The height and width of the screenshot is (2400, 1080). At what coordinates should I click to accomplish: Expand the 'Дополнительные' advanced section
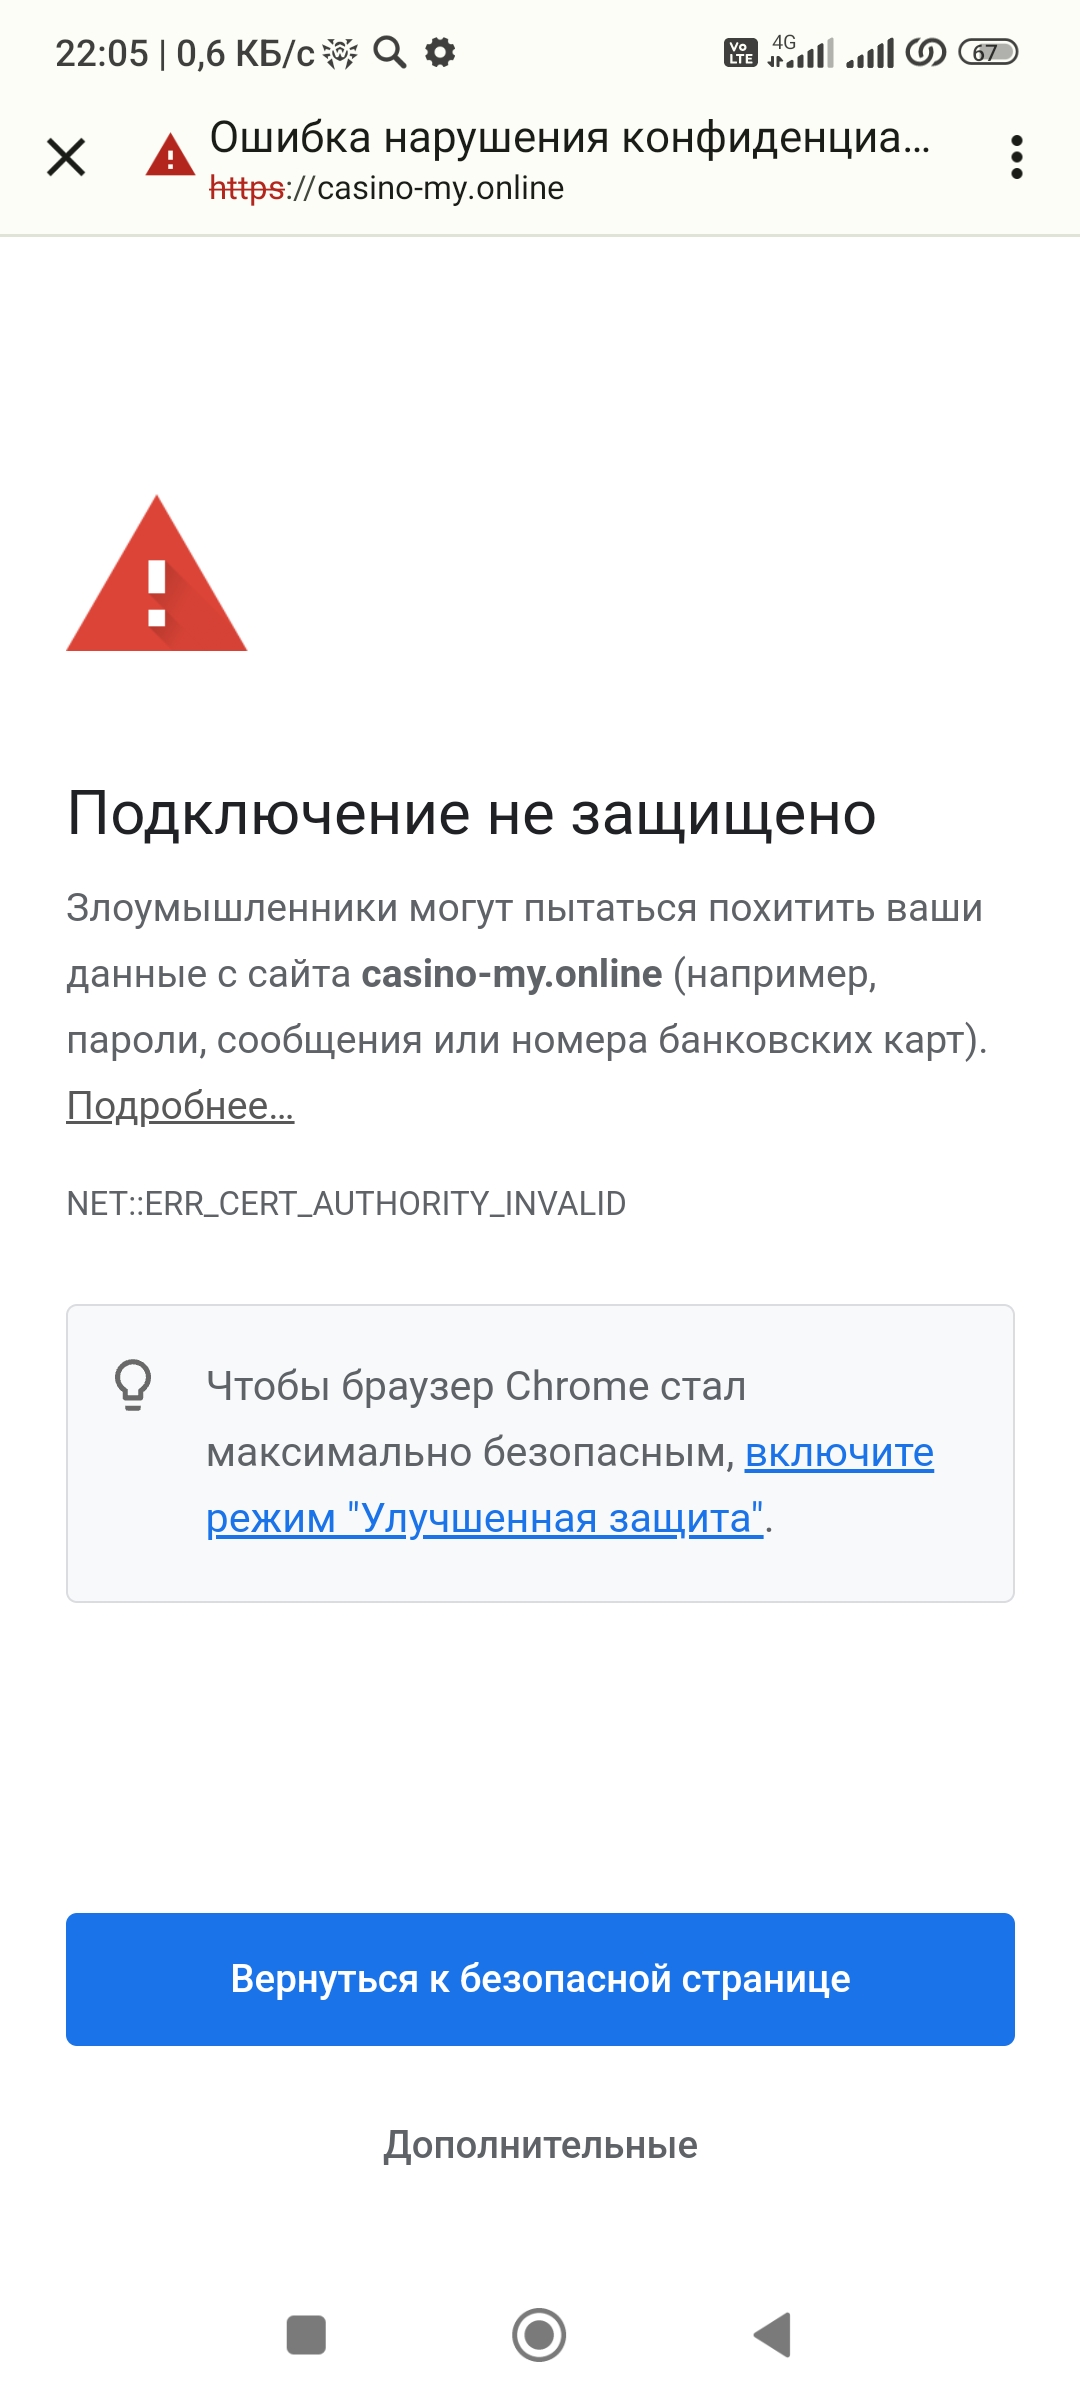(540, 2145)
